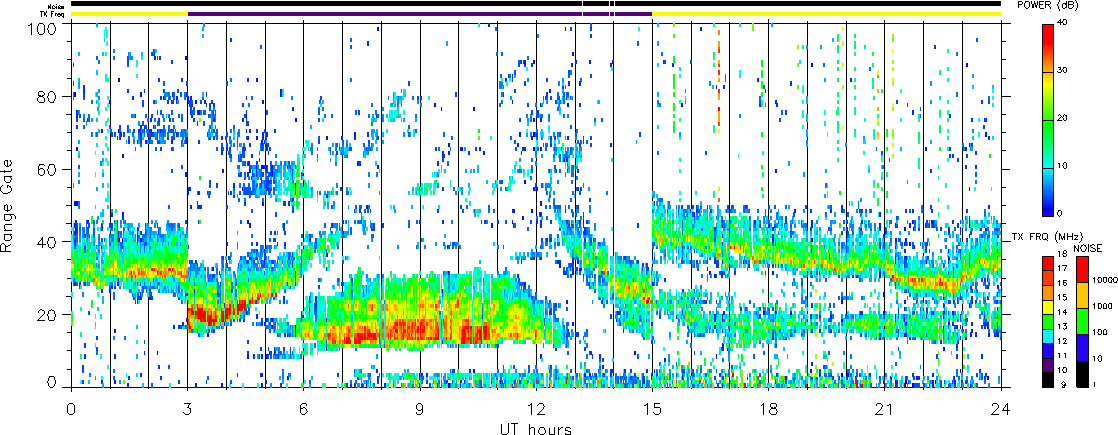The image size is (1118, 435).
Task: Pick the cyan swatch in TX FRQ legend
Action: pyautogui.click(x=1048, y=337)
